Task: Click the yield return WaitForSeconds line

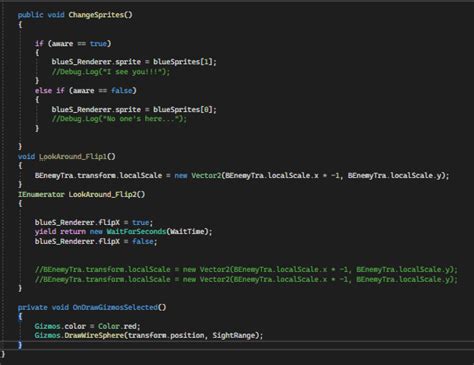Action: click(x=123, y=232)
